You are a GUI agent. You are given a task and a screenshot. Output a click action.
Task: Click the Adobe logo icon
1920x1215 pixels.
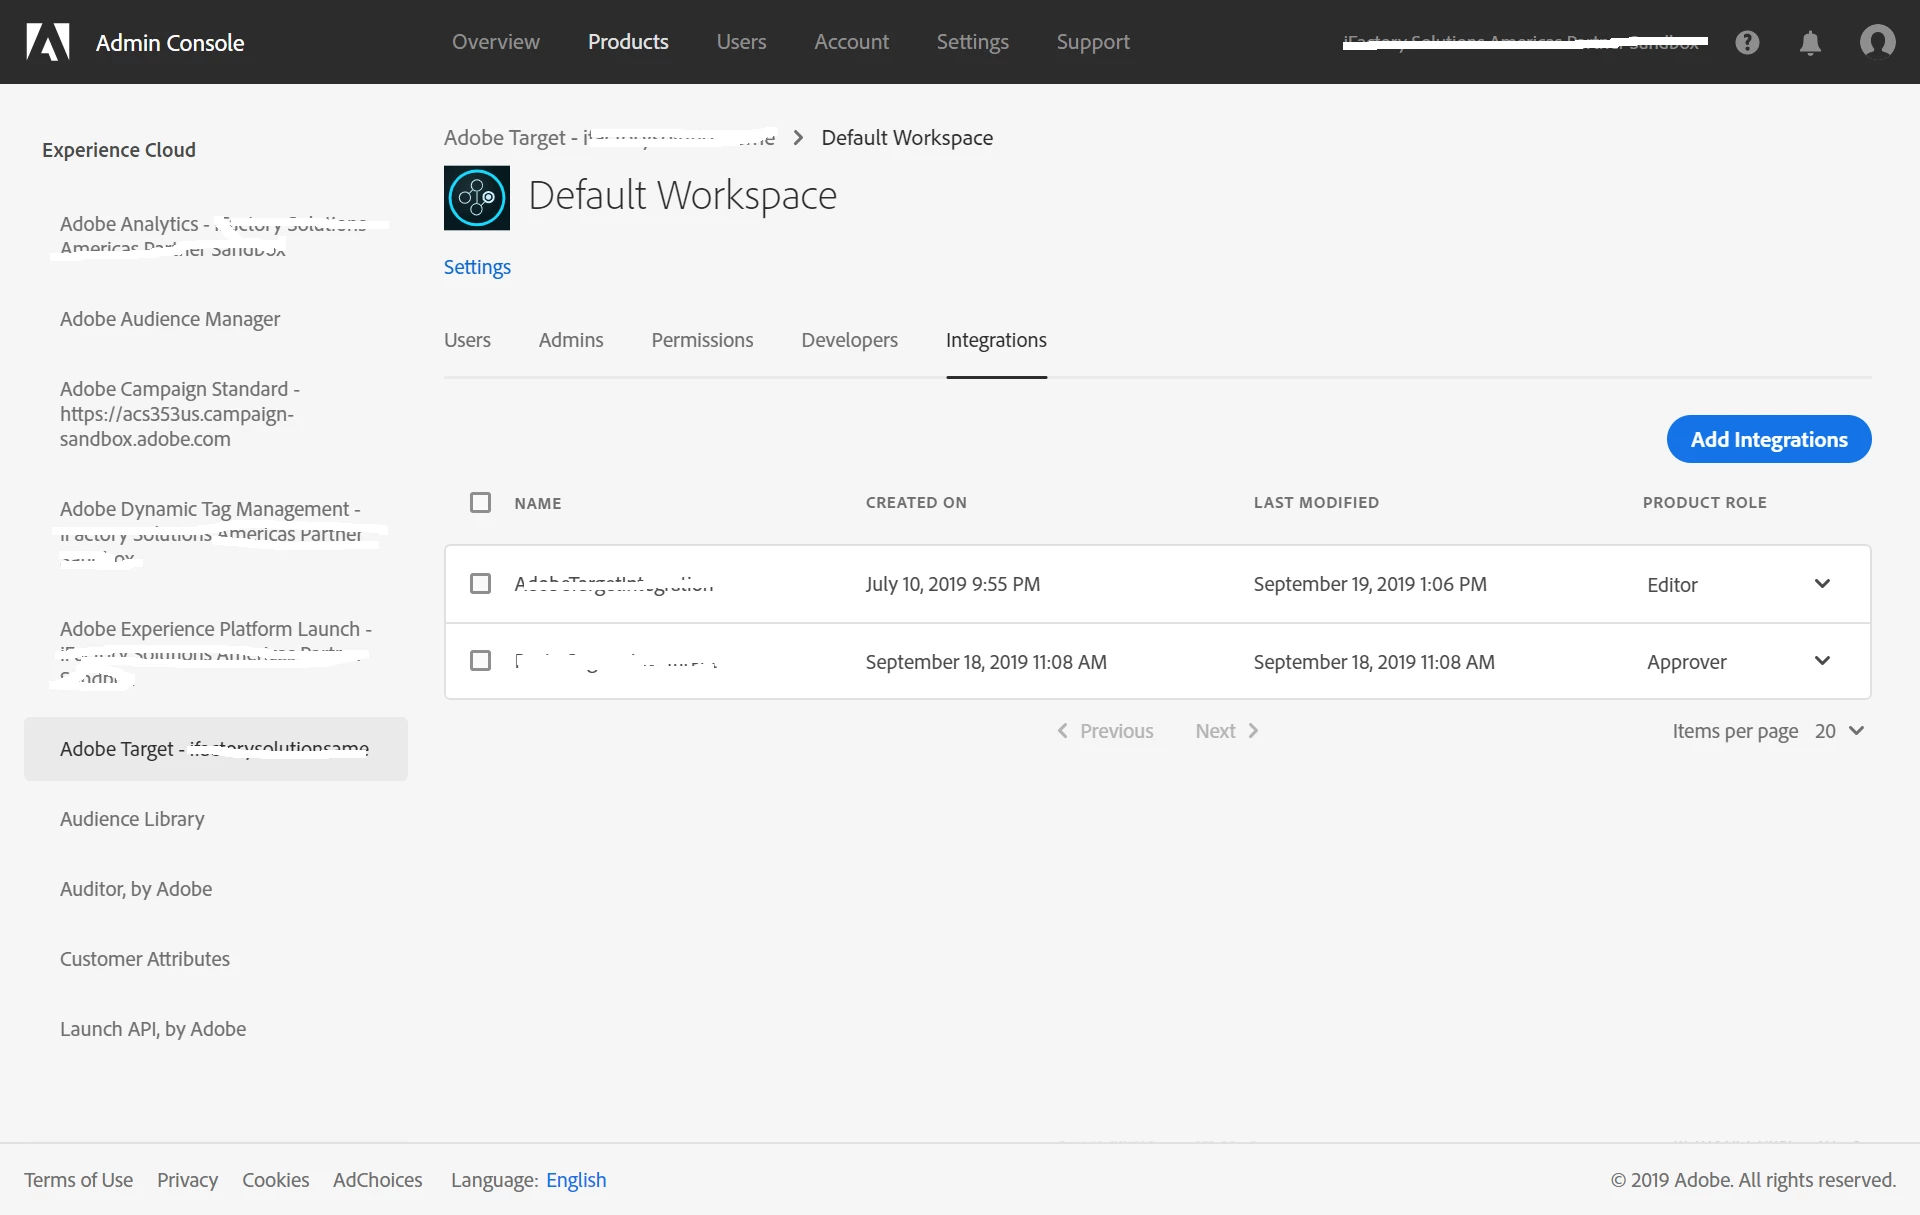click(47, 42)
